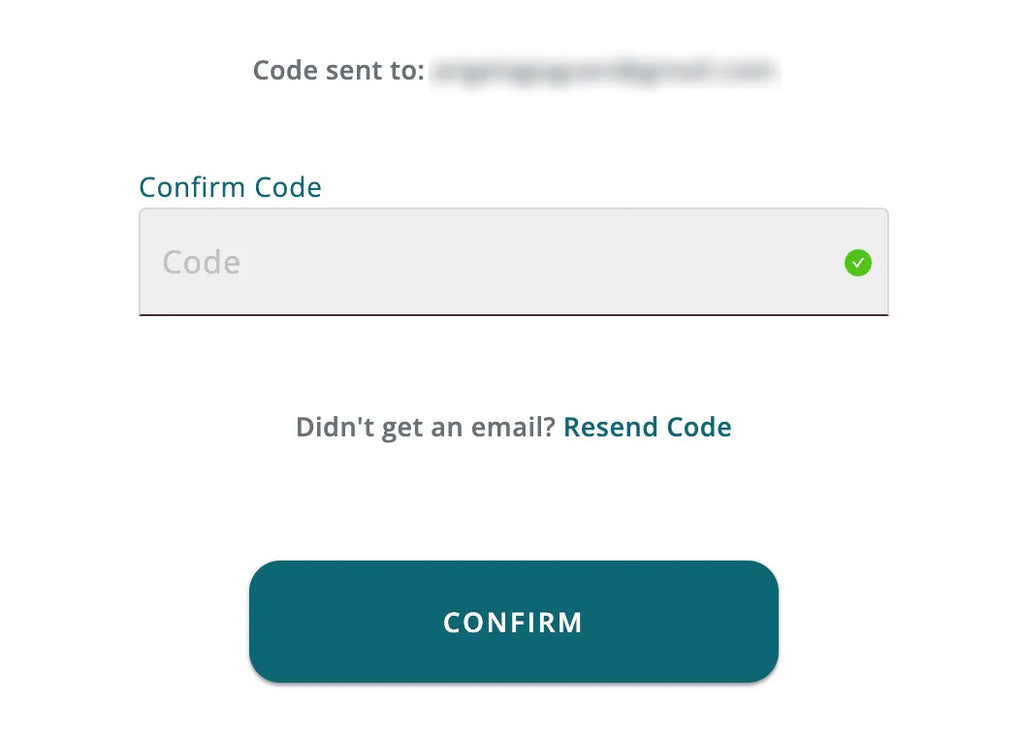Activate the gray Code text box
Screen dimensions: 1024x737
point(513,262)
